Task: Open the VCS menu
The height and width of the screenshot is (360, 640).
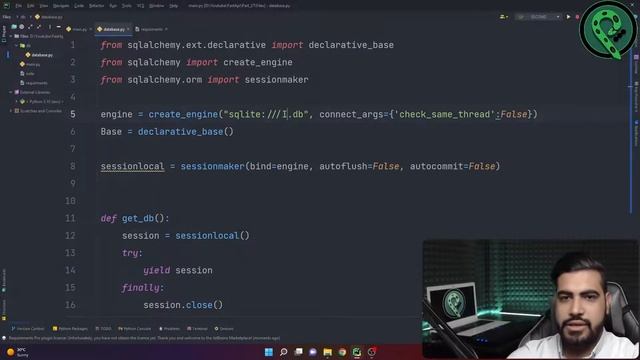Action: pyautogui.click(x=140, y=6)
